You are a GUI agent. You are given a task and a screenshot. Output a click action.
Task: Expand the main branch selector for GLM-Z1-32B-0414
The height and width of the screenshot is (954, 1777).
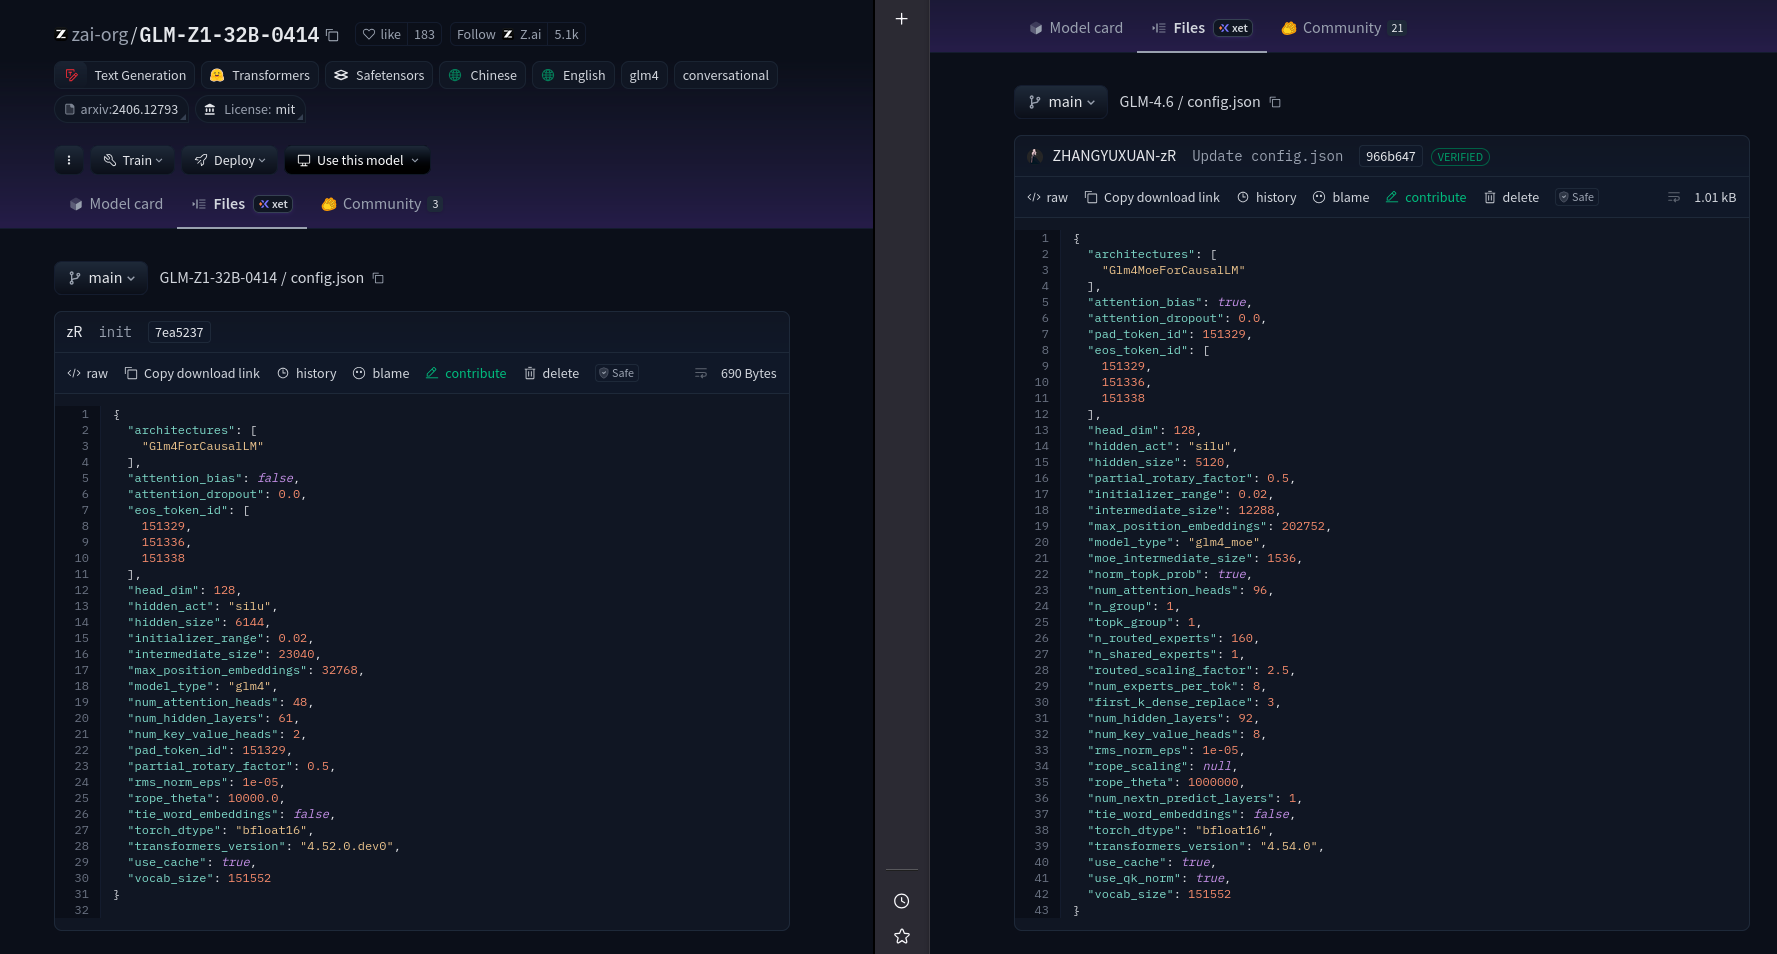tap(101, 278)
